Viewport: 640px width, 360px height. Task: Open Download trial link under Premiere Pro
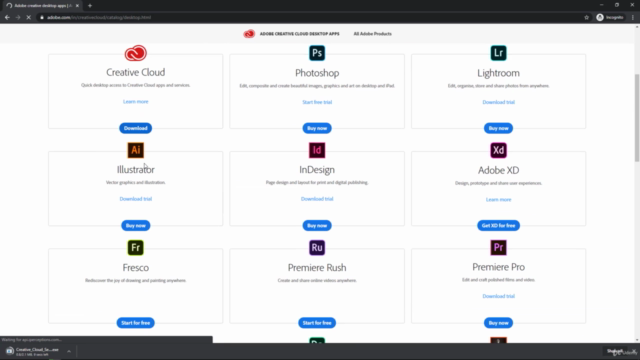498,296
